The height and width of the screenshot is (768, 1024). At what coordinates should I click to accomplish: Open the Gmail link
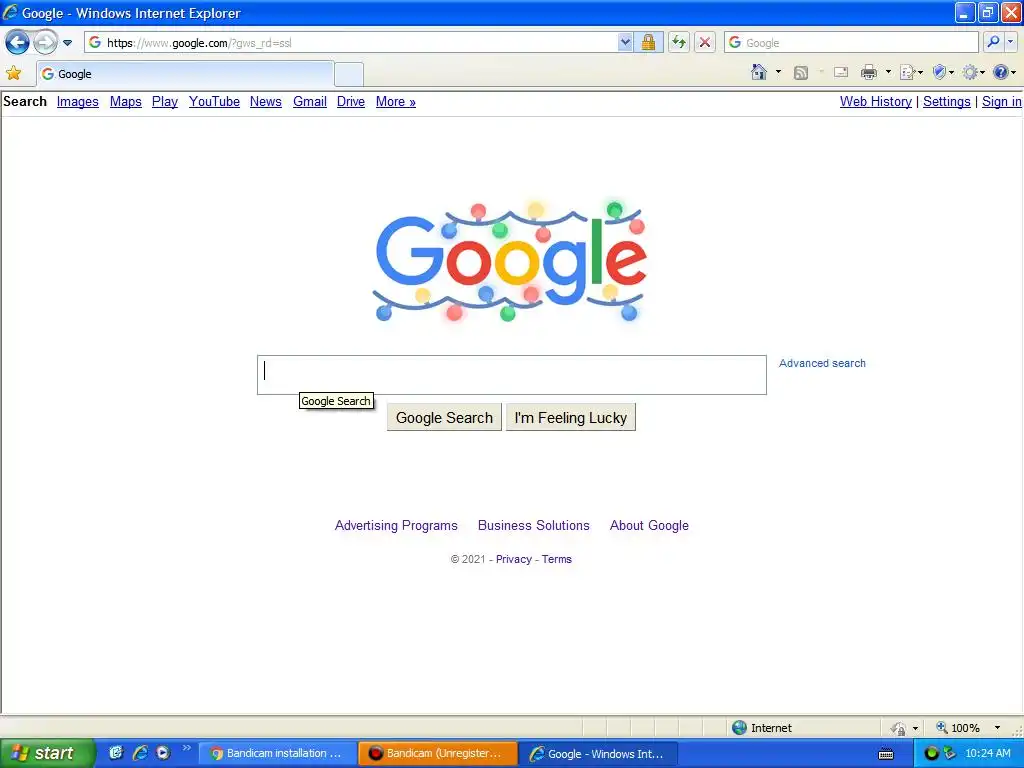coord(310,102)
